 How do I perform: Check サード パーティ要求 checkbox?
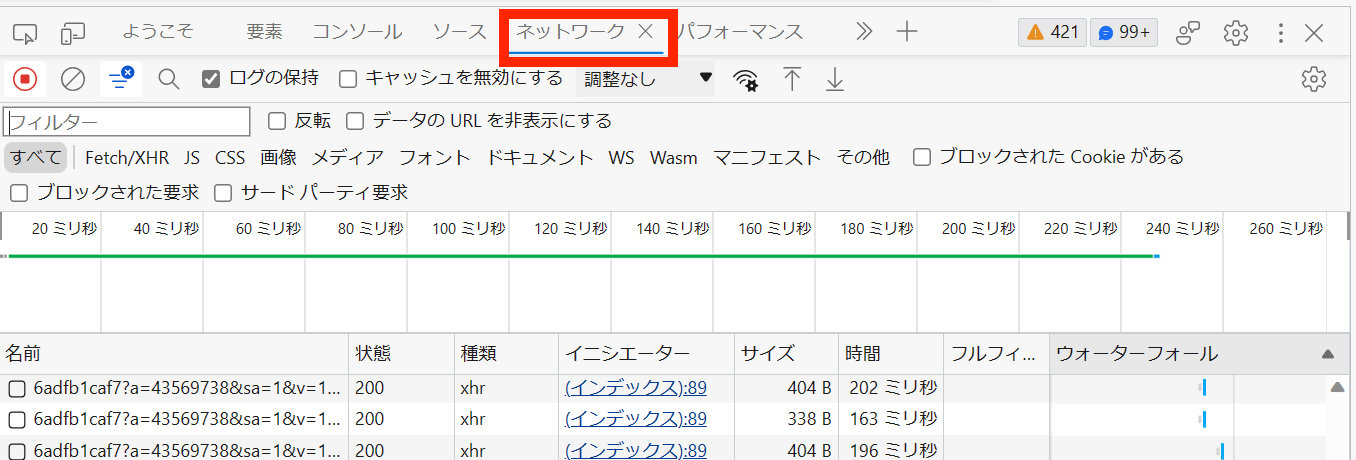[x=223, y=192]
